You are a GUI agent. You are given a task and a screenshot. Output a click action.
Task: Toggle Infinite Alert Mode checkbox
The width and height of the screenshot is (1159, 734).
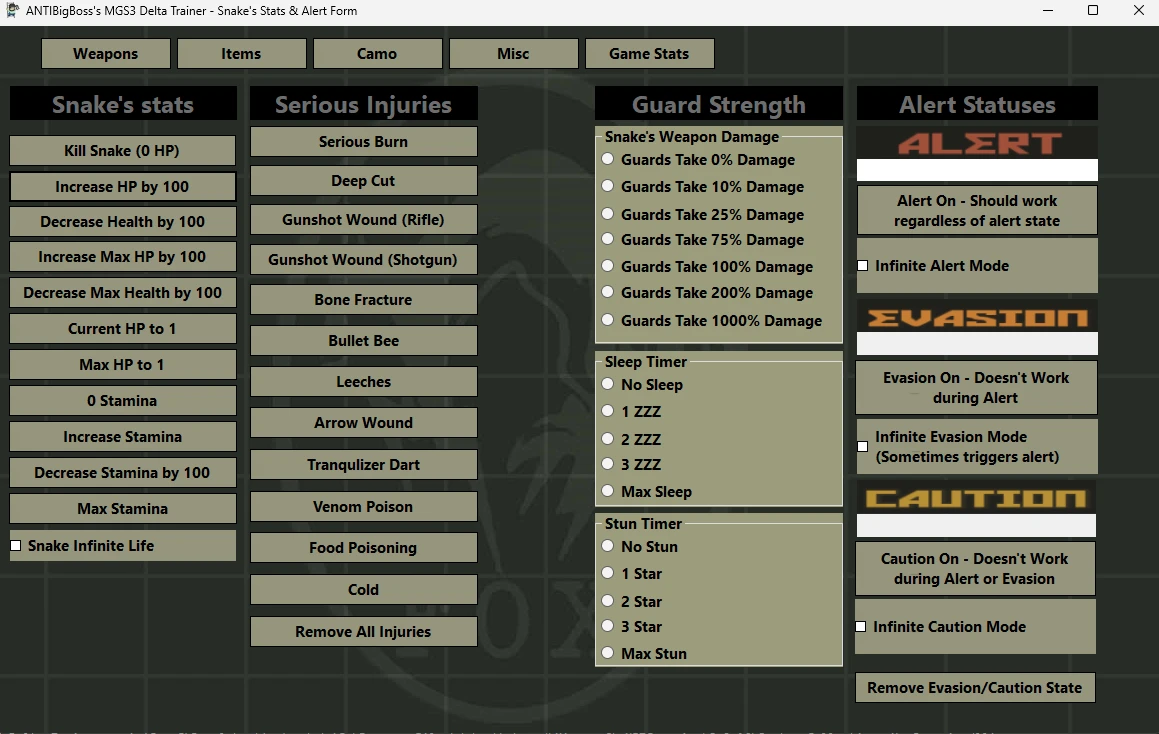click(863, 266)
